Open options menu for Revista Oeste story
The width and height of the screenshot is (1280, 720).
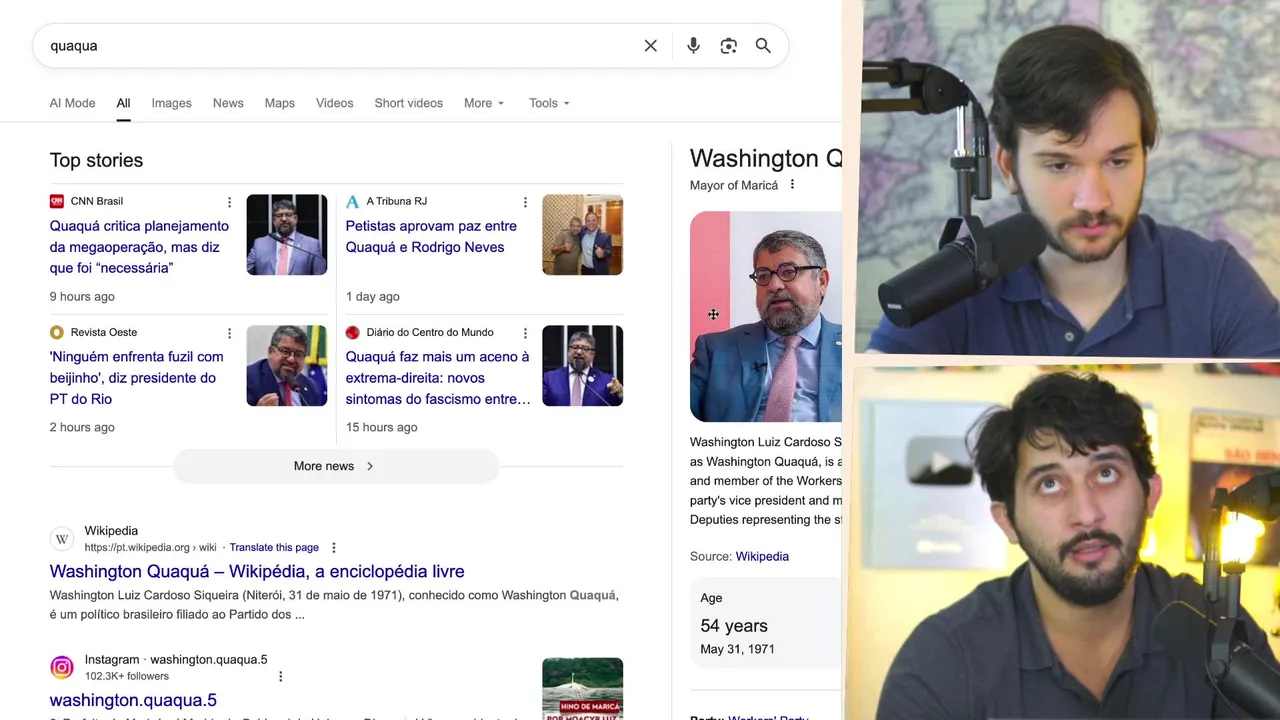229,333
